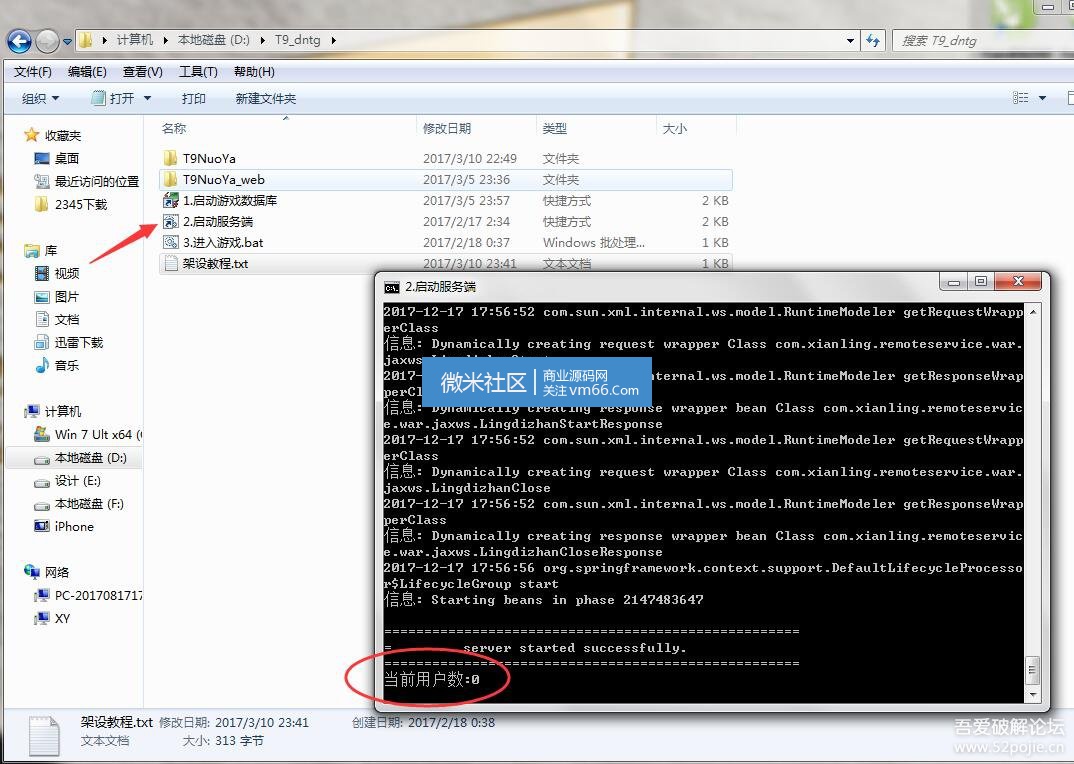Viewport: 1074px width, 764px height.
Task: Click the 新建文件夹 button
Action: [x=266, y=98]
